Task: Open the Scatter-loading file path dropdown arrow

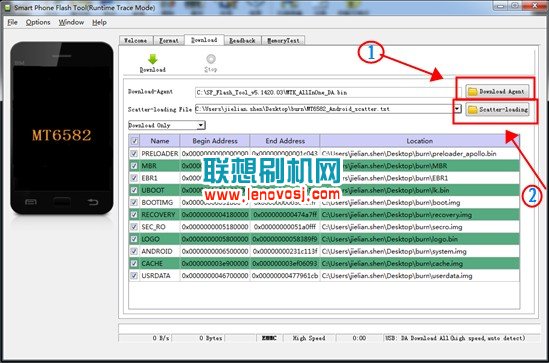Action: pyautogui.click(x=457, y=109)
